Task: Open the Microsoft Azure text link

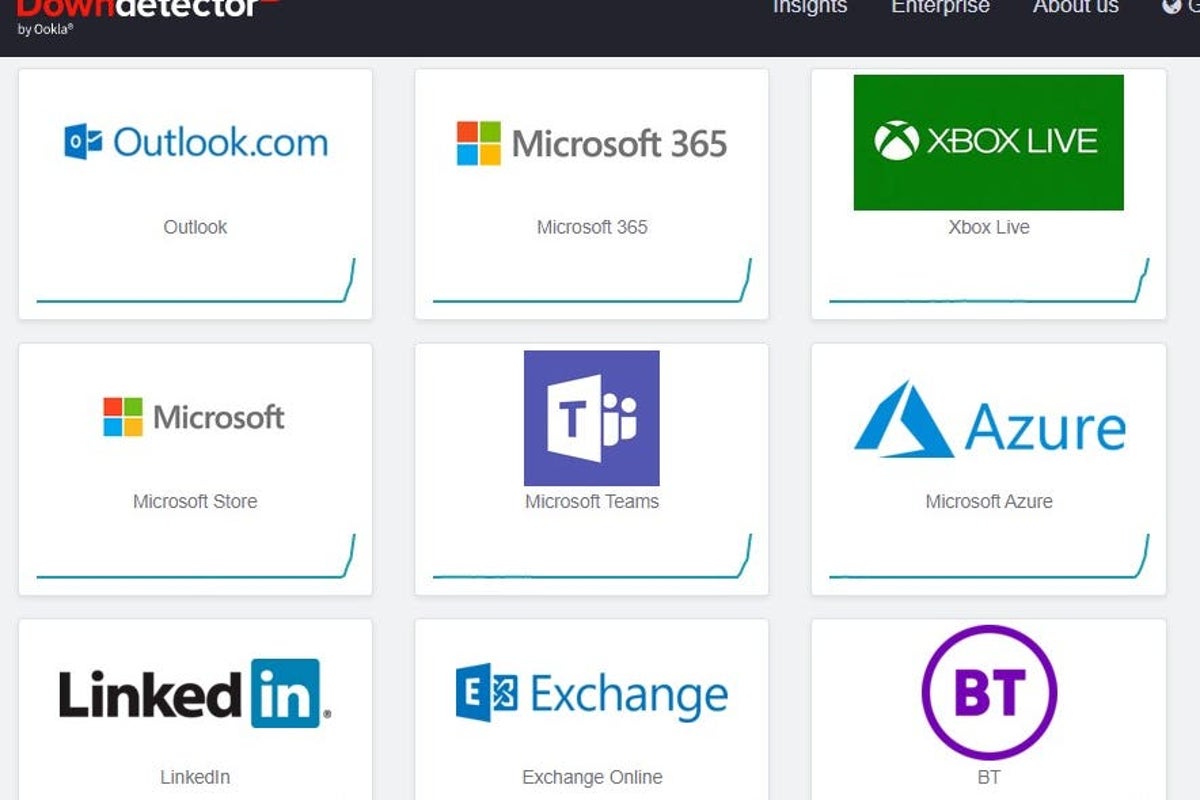Action: 989,502
